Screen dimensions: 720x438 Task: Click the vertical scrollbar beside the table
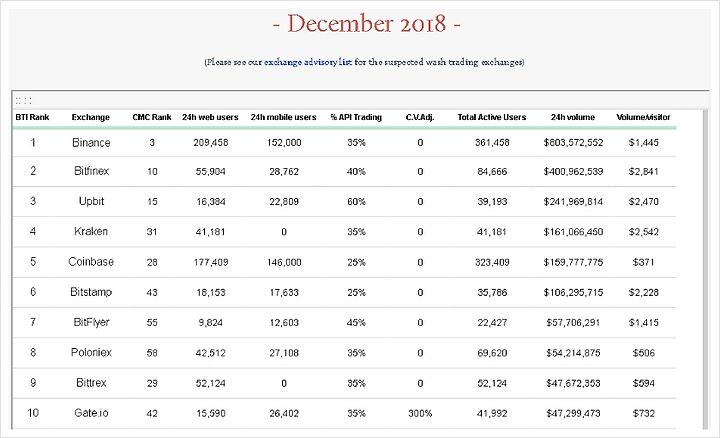(x=706, y=270)
